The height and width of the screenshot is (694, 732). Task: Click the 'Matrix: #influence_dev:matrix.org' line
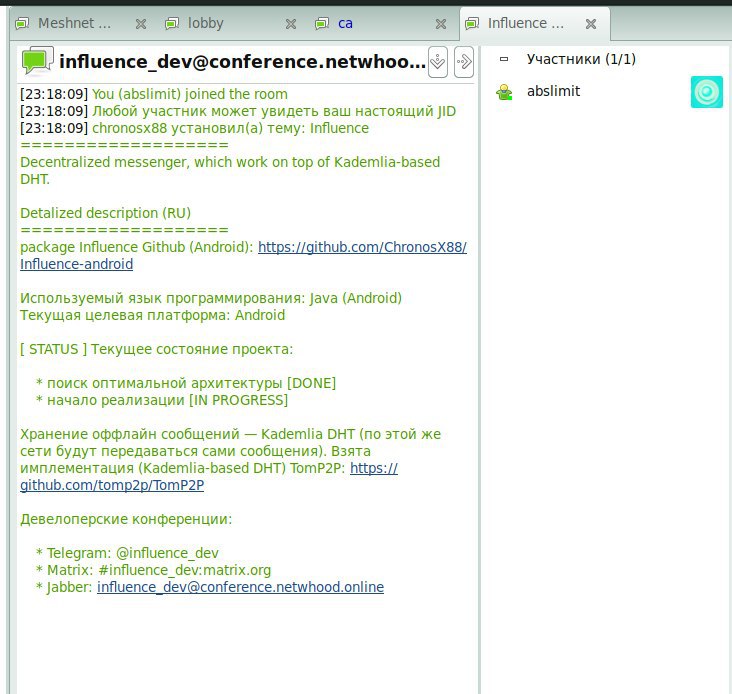[x=153, y=570]
